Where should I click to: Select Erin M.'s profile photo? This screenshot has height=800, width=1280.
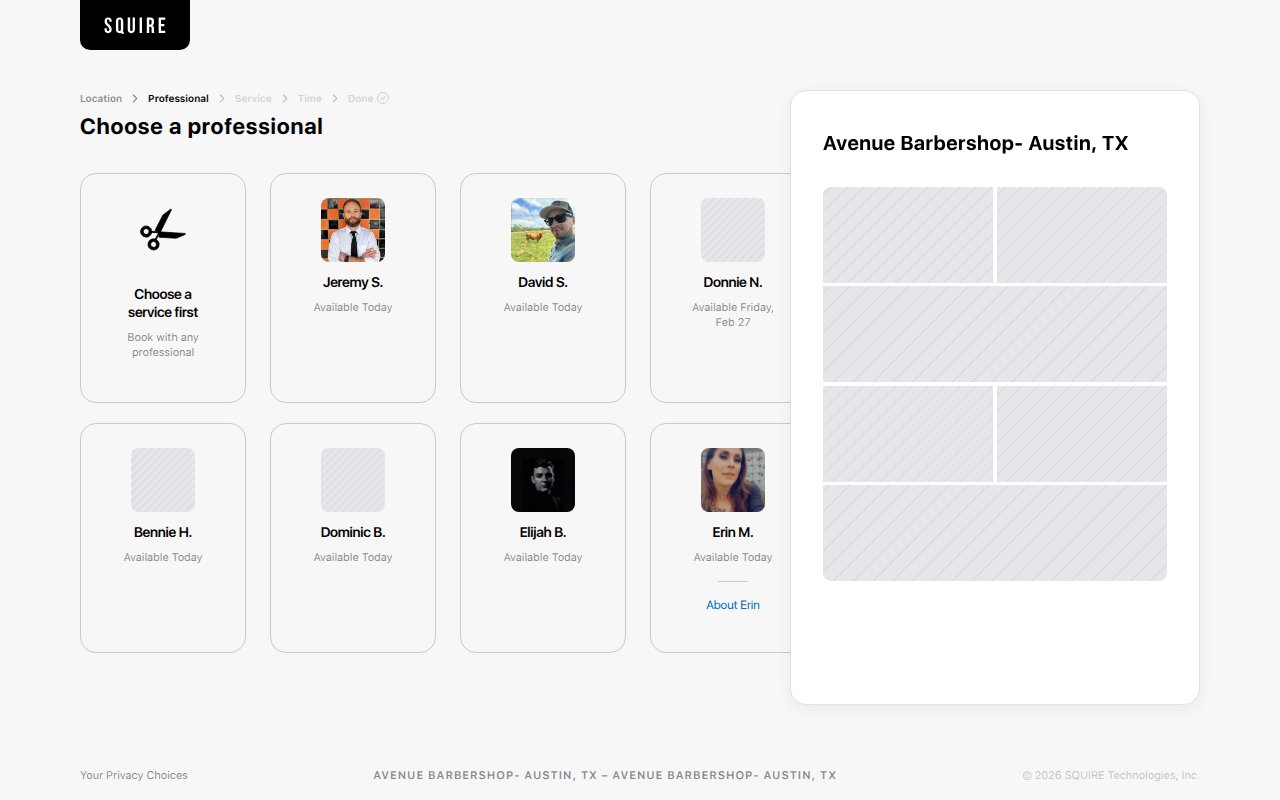(x=733, y=480)
